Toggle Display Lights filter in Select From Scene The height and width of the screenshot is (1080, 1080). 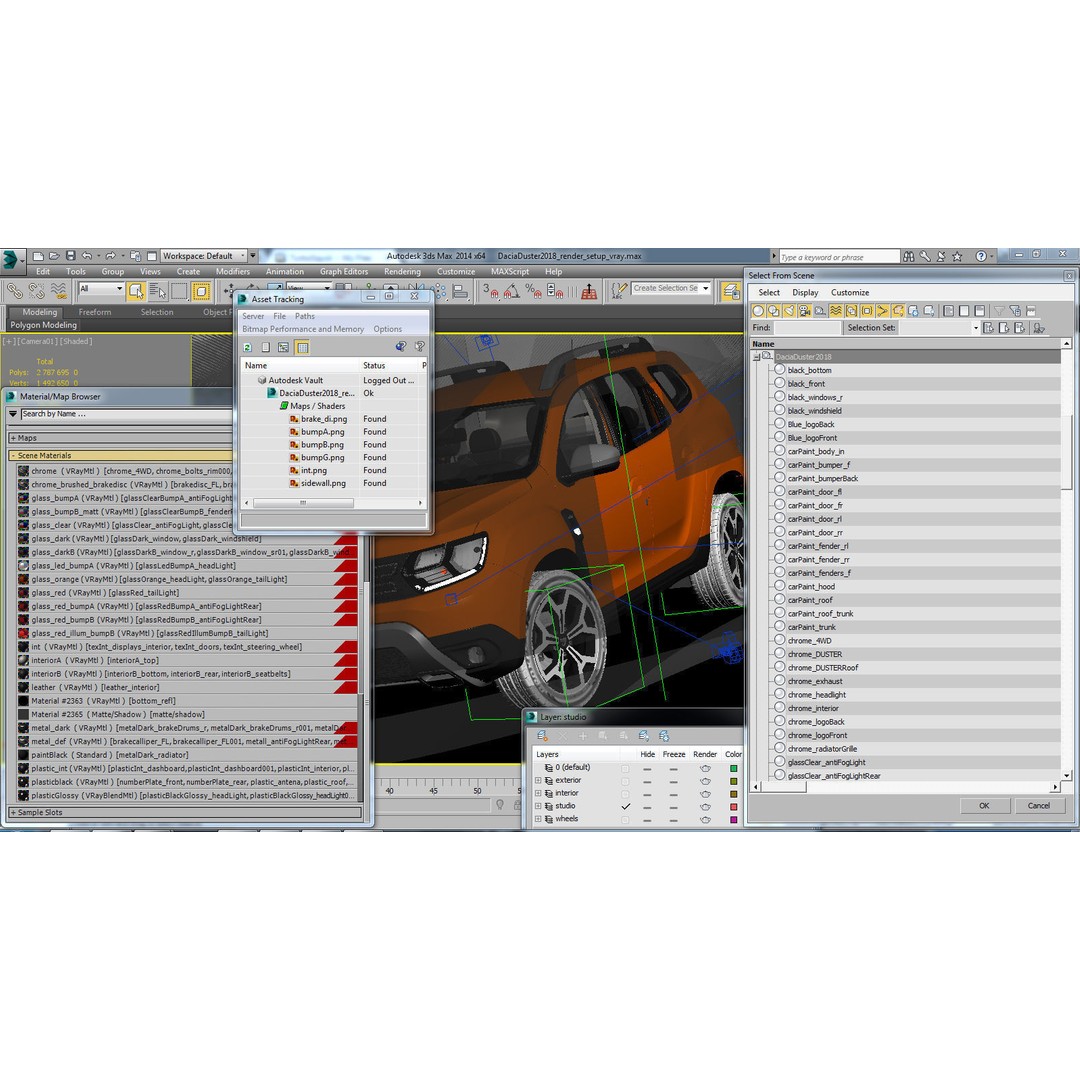click(x=789, y=311)
